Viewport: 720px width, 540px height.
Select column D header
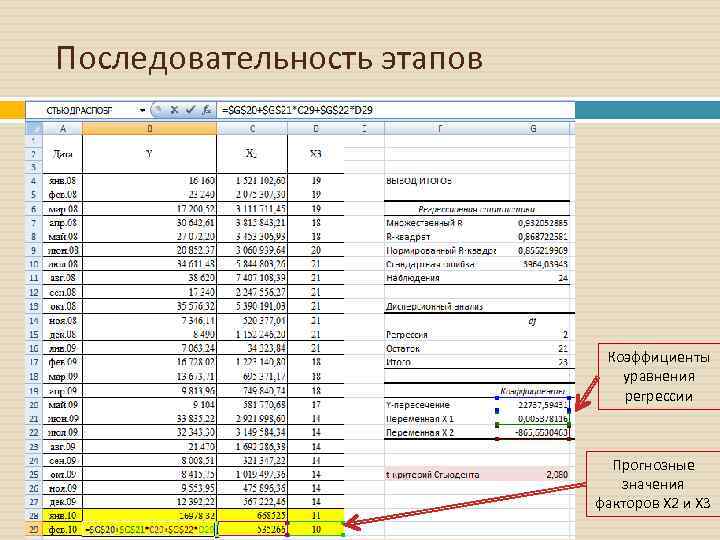(x=315, y=129)
